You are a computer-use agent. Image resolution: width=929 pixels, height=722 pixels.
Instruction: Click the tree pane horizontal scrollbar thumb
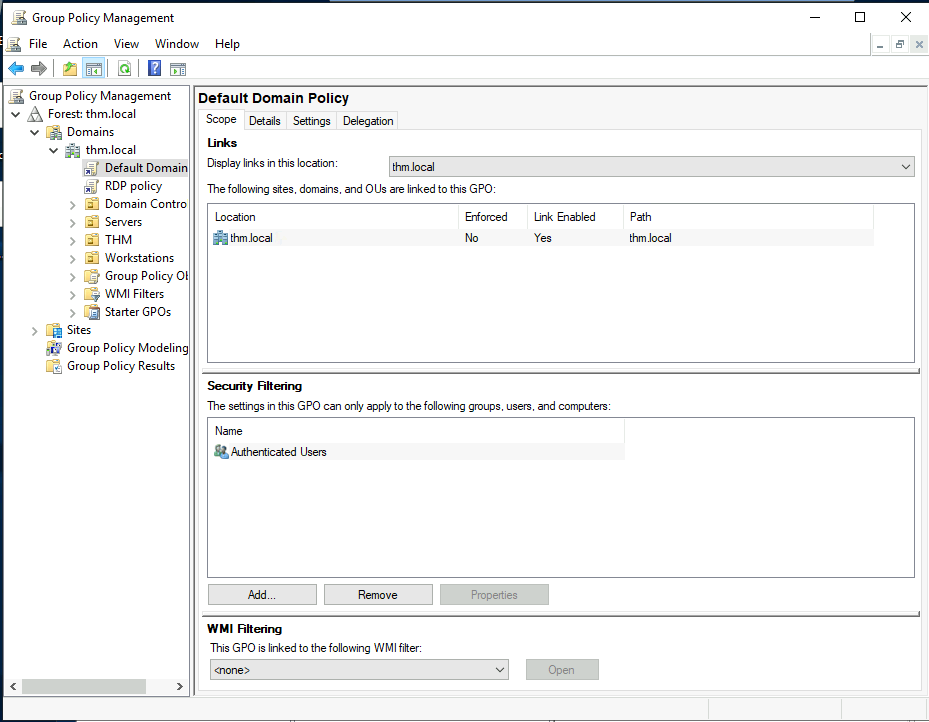pyautogui.click(x=84, y=686)
